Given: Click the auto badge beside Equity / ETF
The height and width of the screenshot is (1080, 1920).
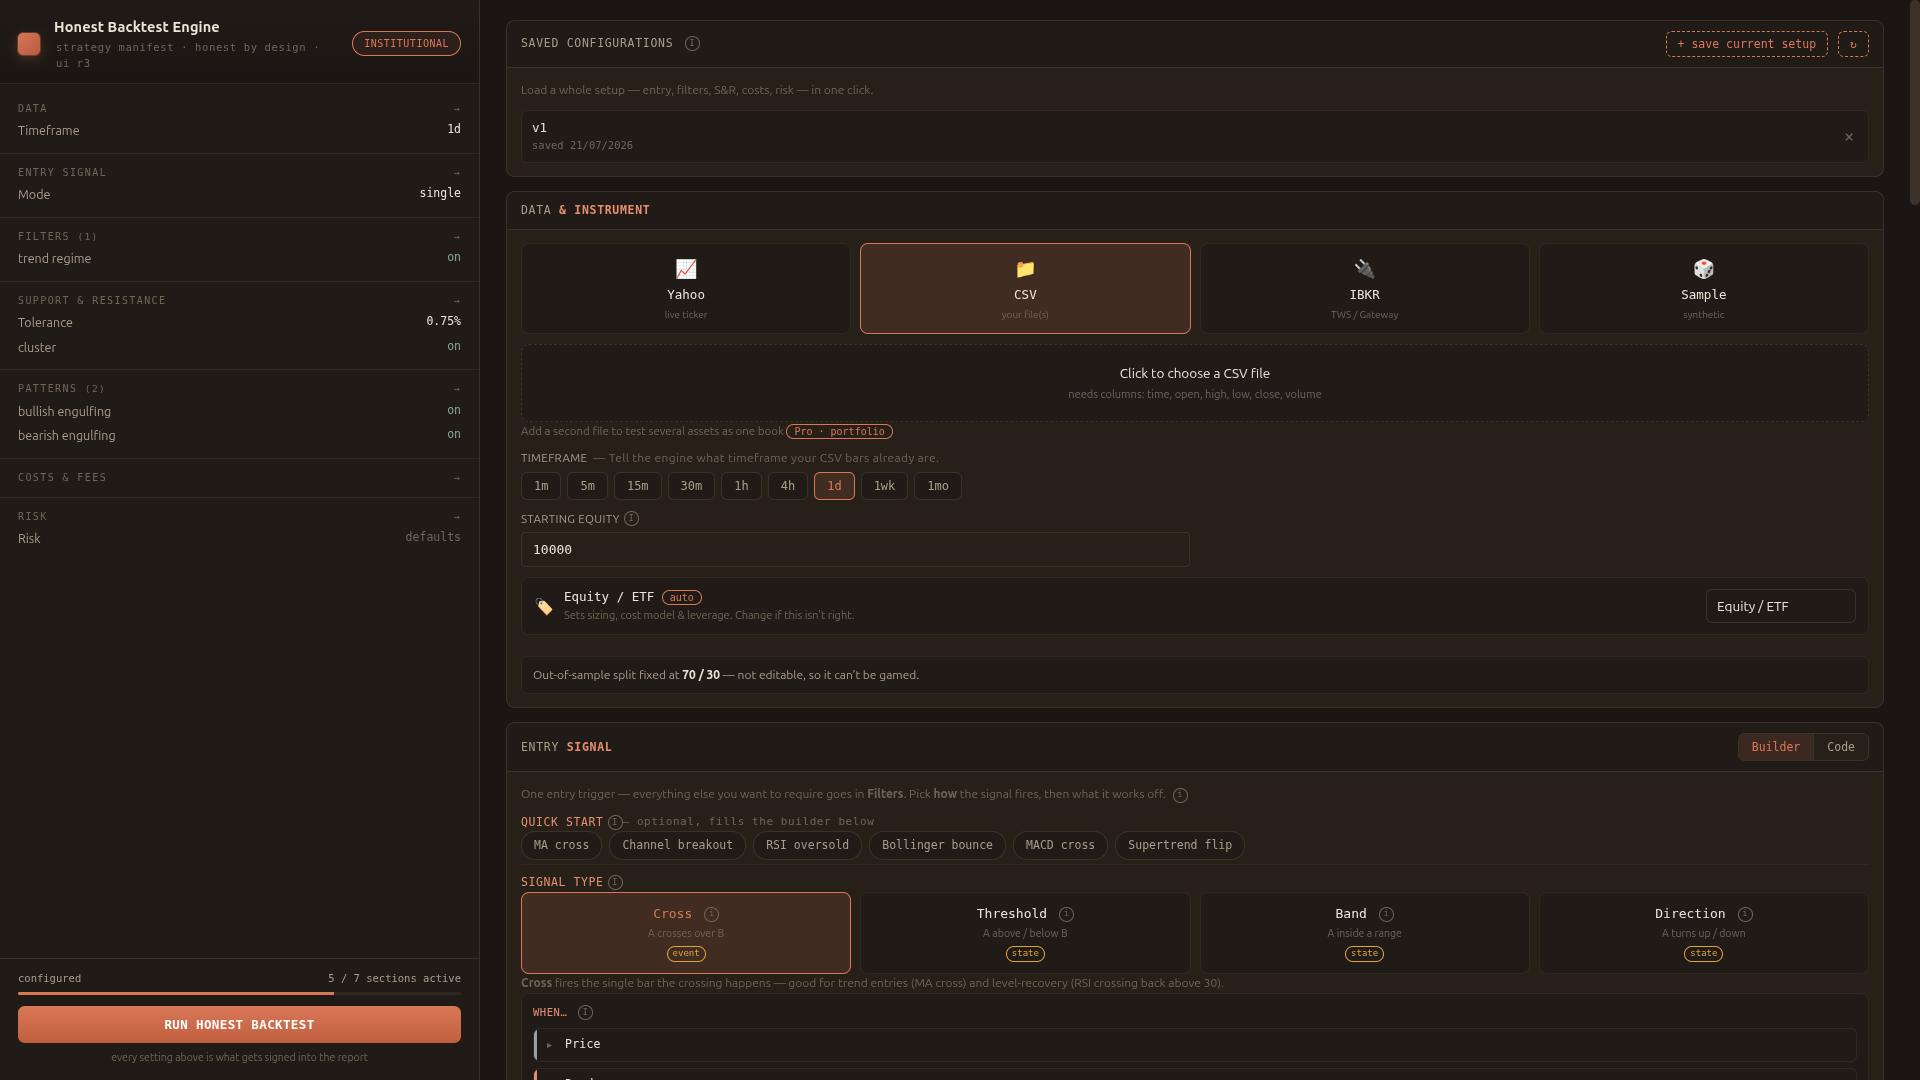Looking at the screenshot, I should tap(682, 598).
